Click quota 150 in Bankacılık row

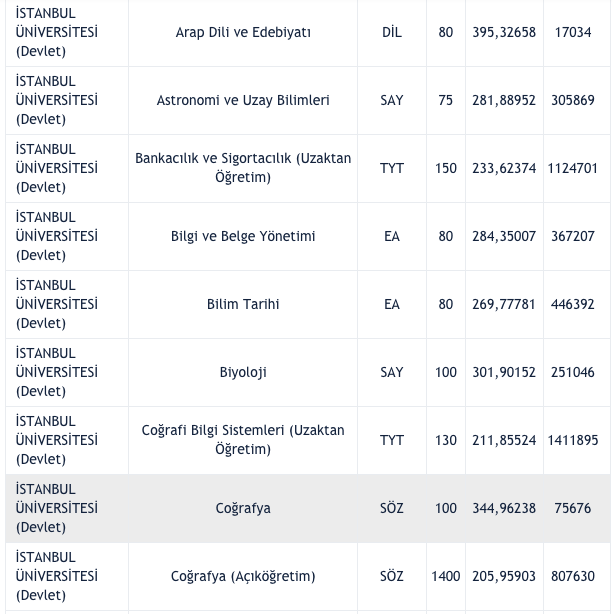[x=446, y=168]
